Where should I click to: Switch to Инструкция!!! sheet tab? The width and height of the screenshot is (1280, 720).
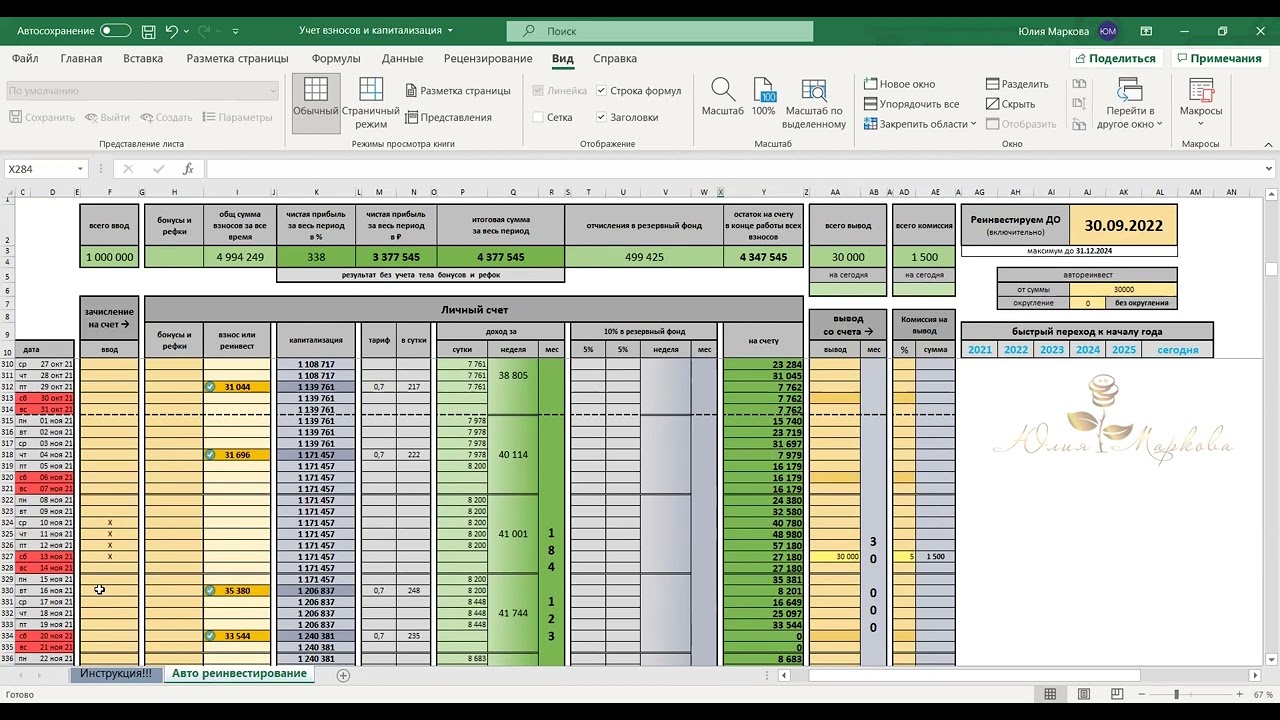point(116,674)
